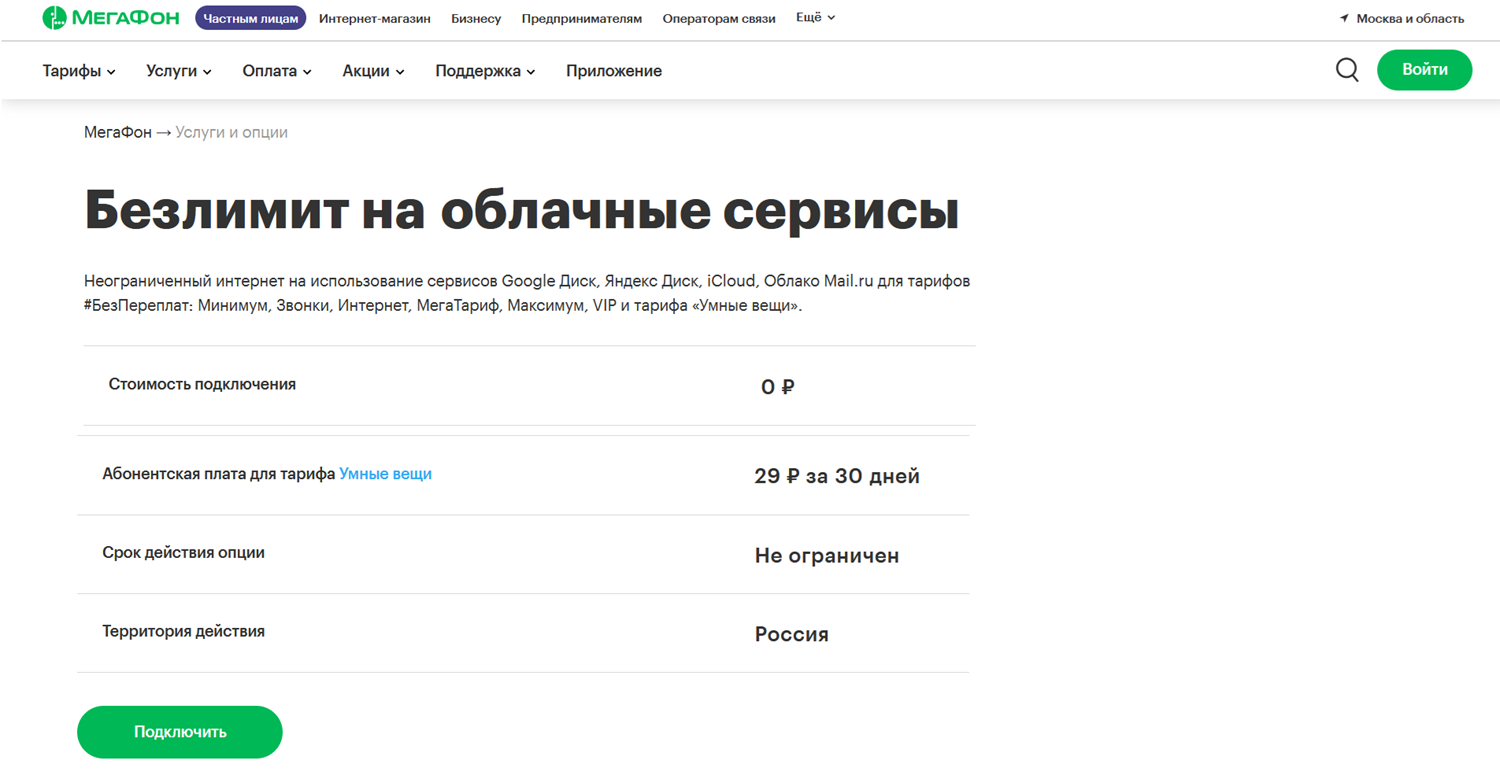The height and width of the screenshot is (779, 1500).
Task: Click the location arrow icon near Москва
Action: pyautogui.click(x=1344, y=19)
